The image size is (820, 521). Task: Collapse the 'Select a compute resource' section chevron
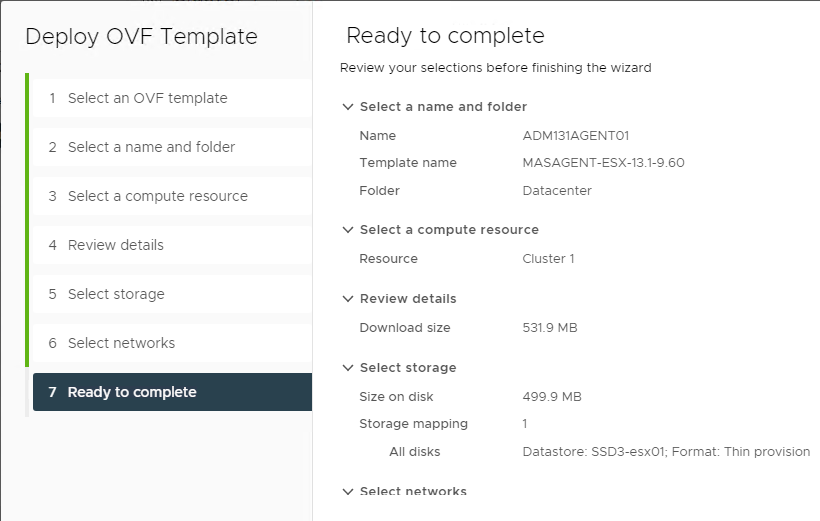[348, 230]
